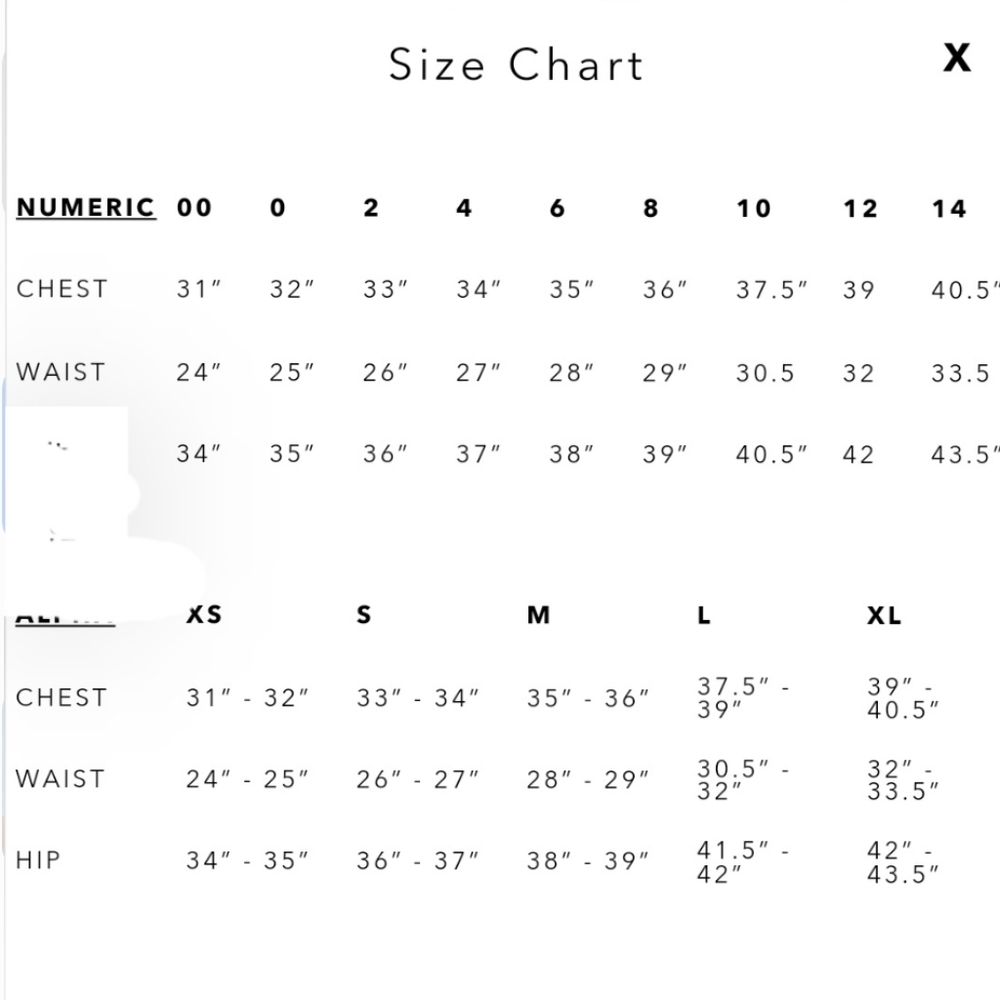Click the L alpha size header
Image resolution: width=1000 pixels, height=1000 pixels.
703,615
